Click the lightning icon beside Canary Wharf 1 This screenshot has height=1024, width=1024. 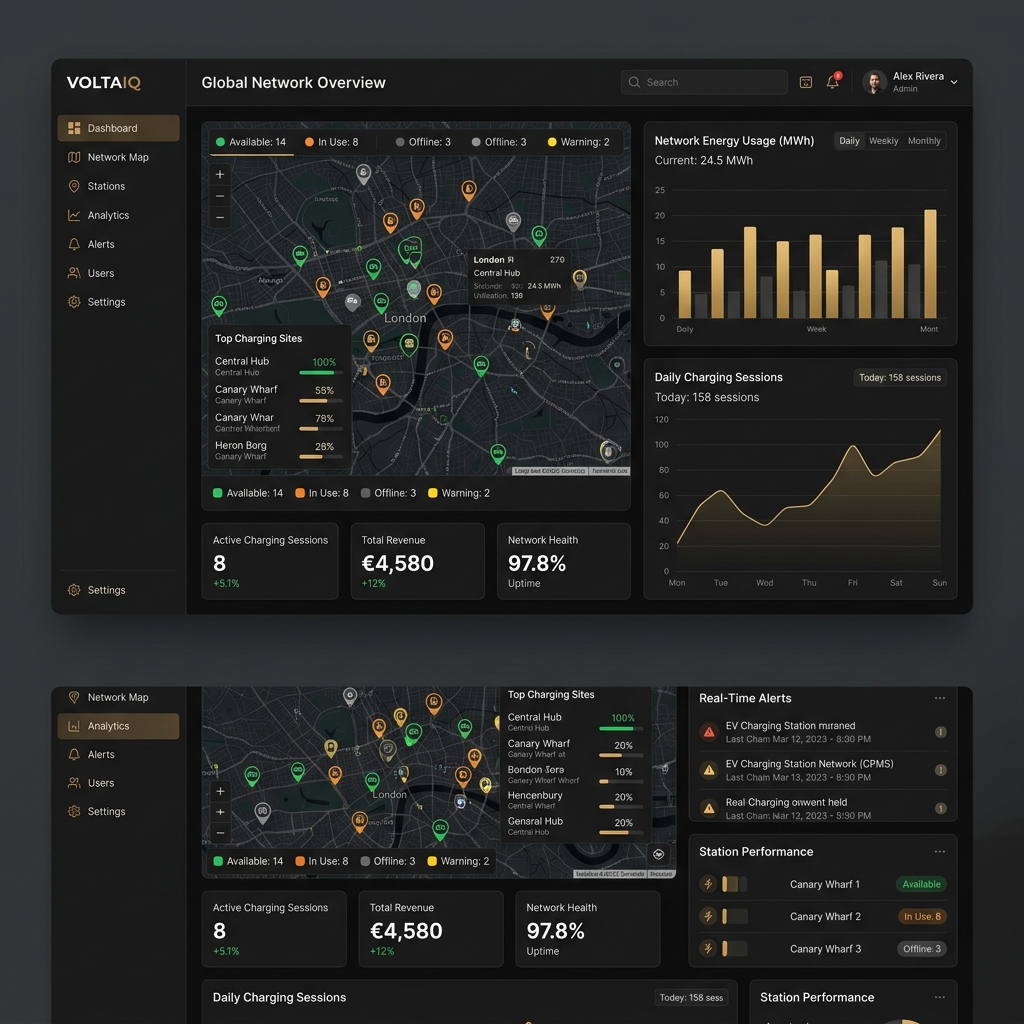click(708, 884)
